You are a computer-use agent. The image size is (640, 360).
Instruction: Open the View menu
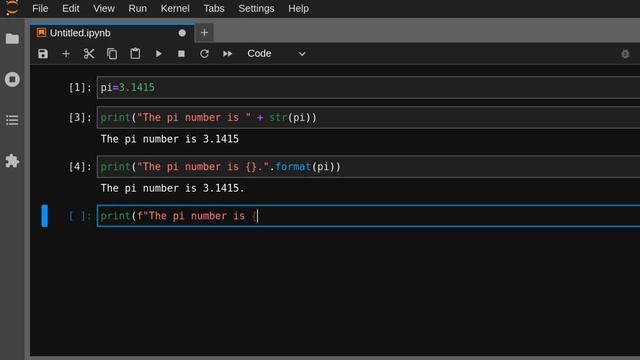(104, 8)
